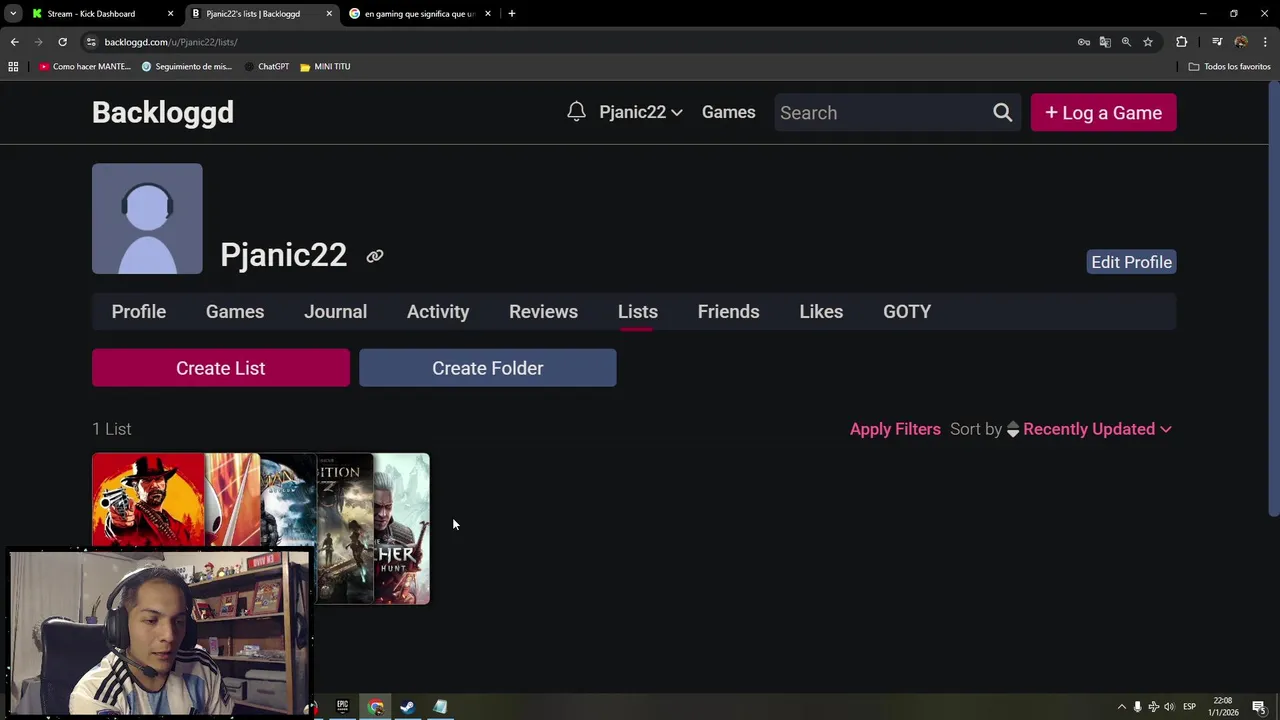This screenshot has height=720, width=1280.
Task: Close the Kick Dashboard browser tab
Action: (170, 14)
